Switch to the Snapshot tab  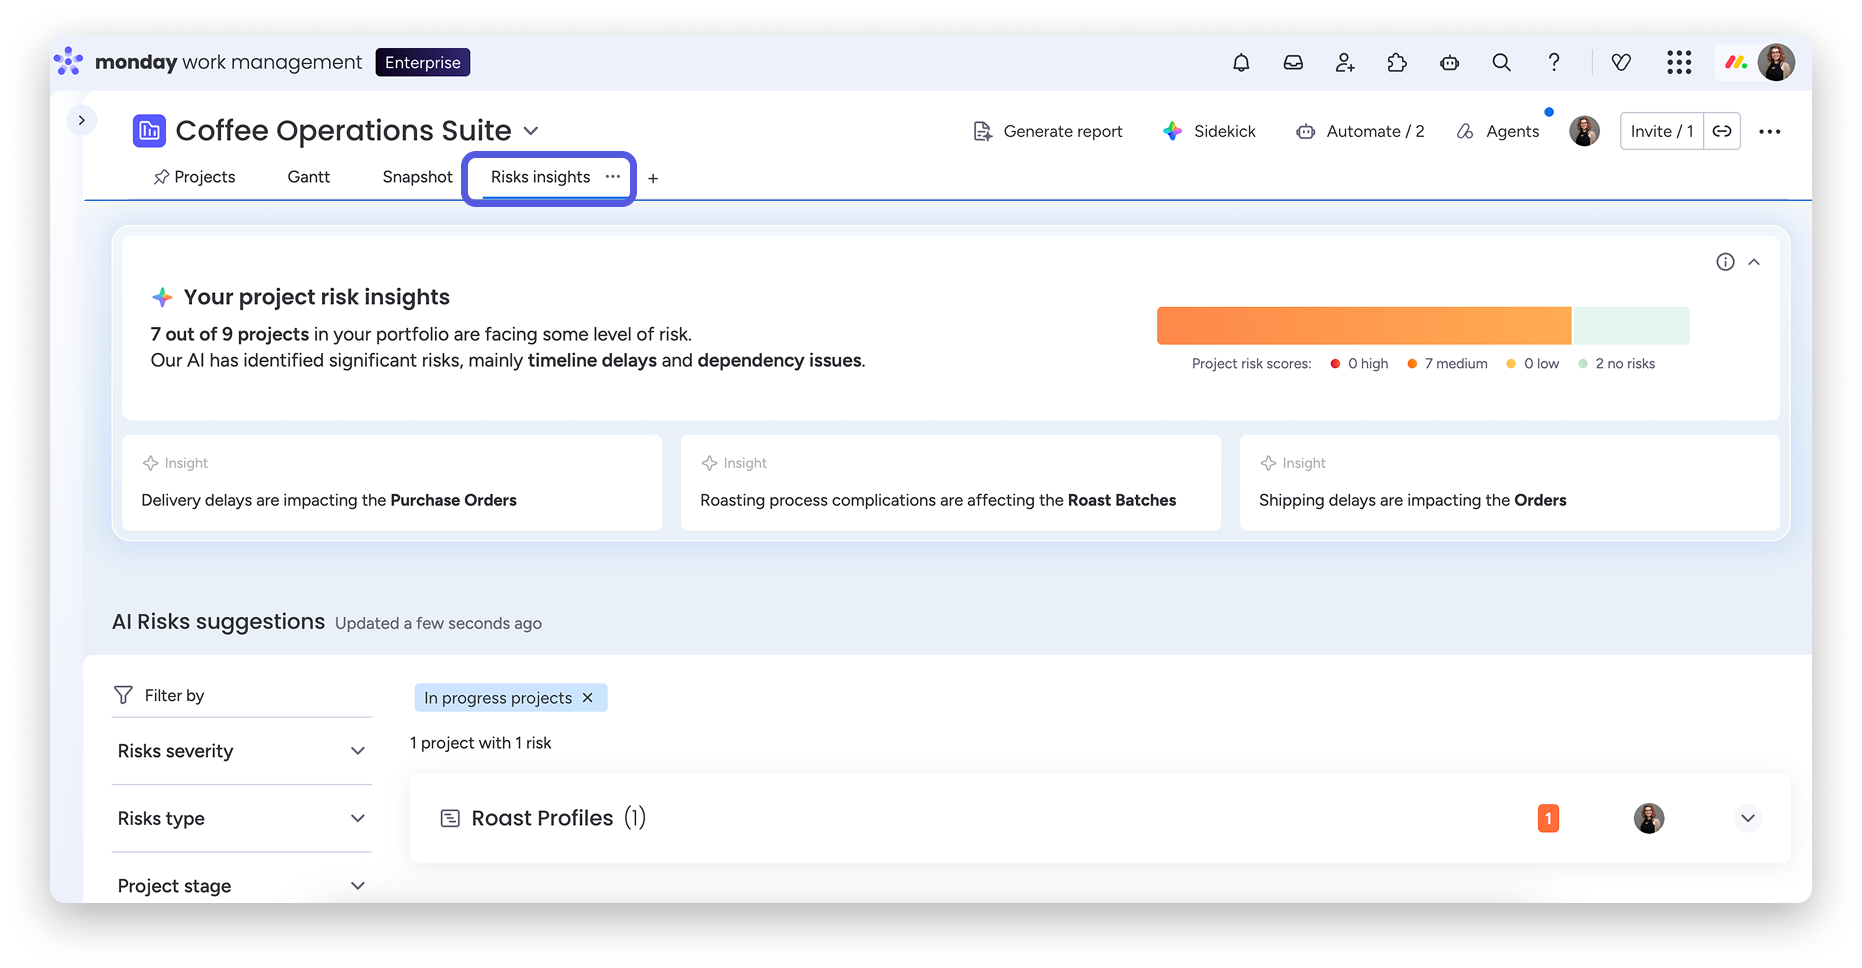tap(417, 177)
